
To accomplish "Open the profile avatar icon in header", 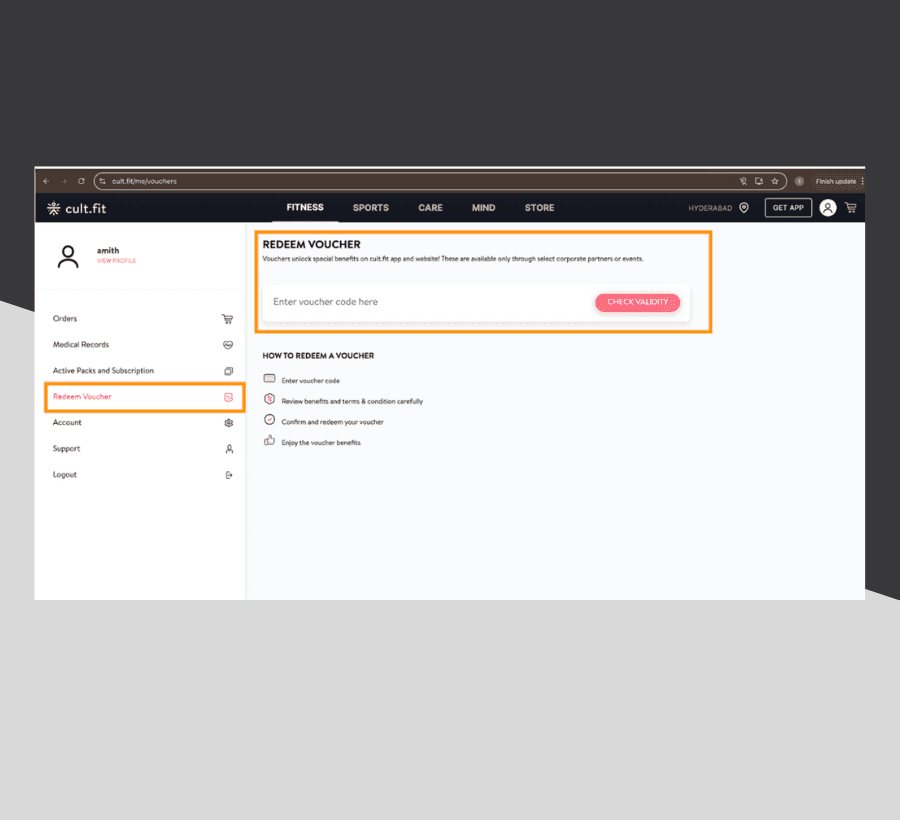I will coord(828,208).
